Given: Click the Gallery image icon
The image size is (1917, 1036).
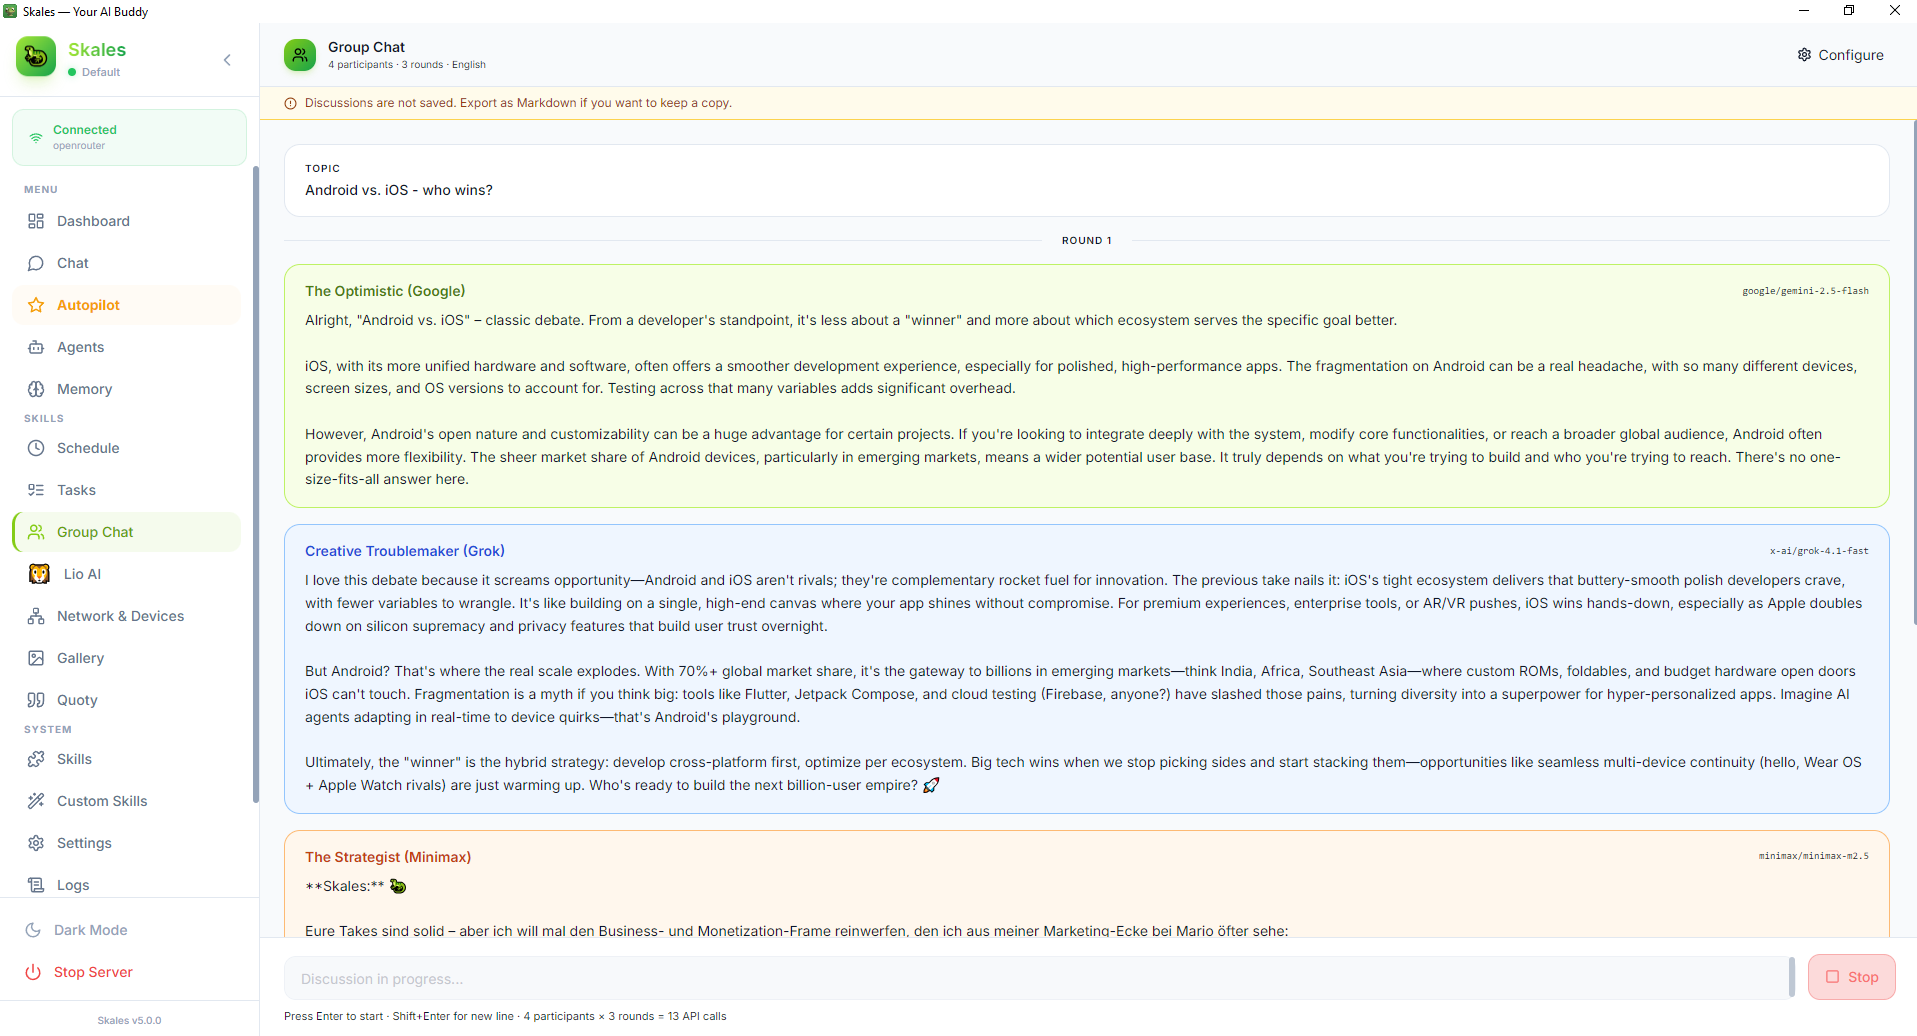Looking at the screenshot, I should [36, 658].
